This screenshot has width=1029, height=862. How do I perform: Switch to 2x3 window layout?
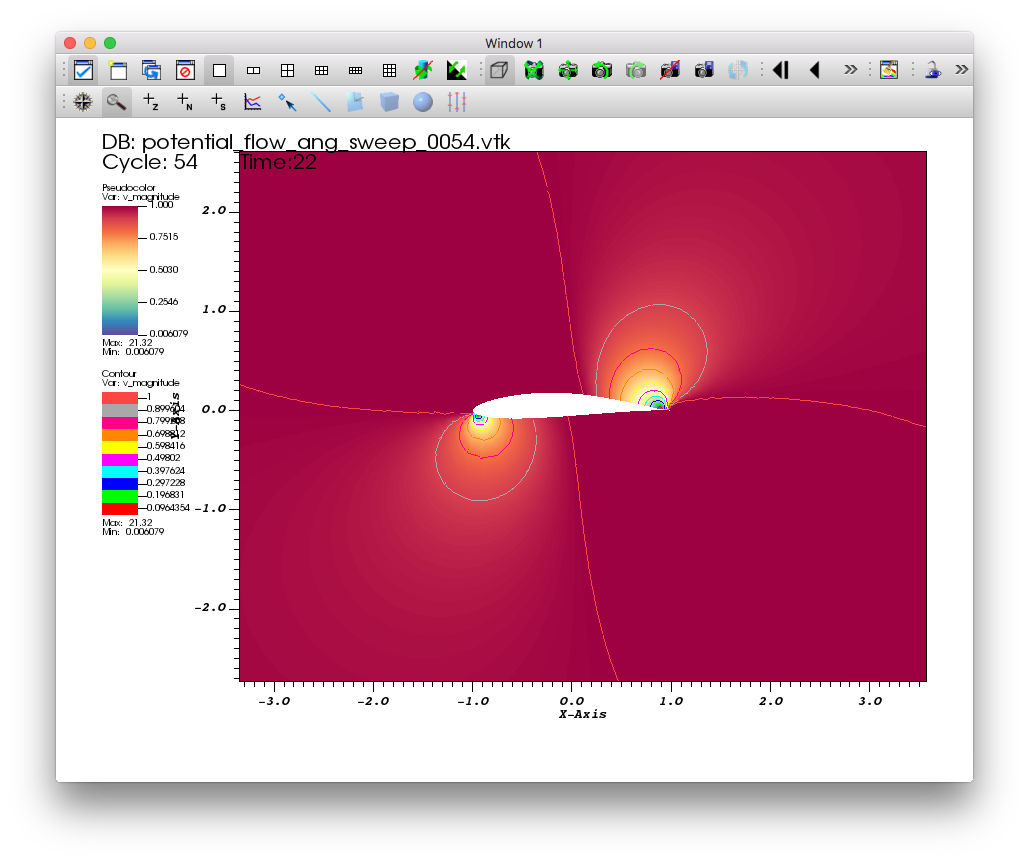click(322, 70)
